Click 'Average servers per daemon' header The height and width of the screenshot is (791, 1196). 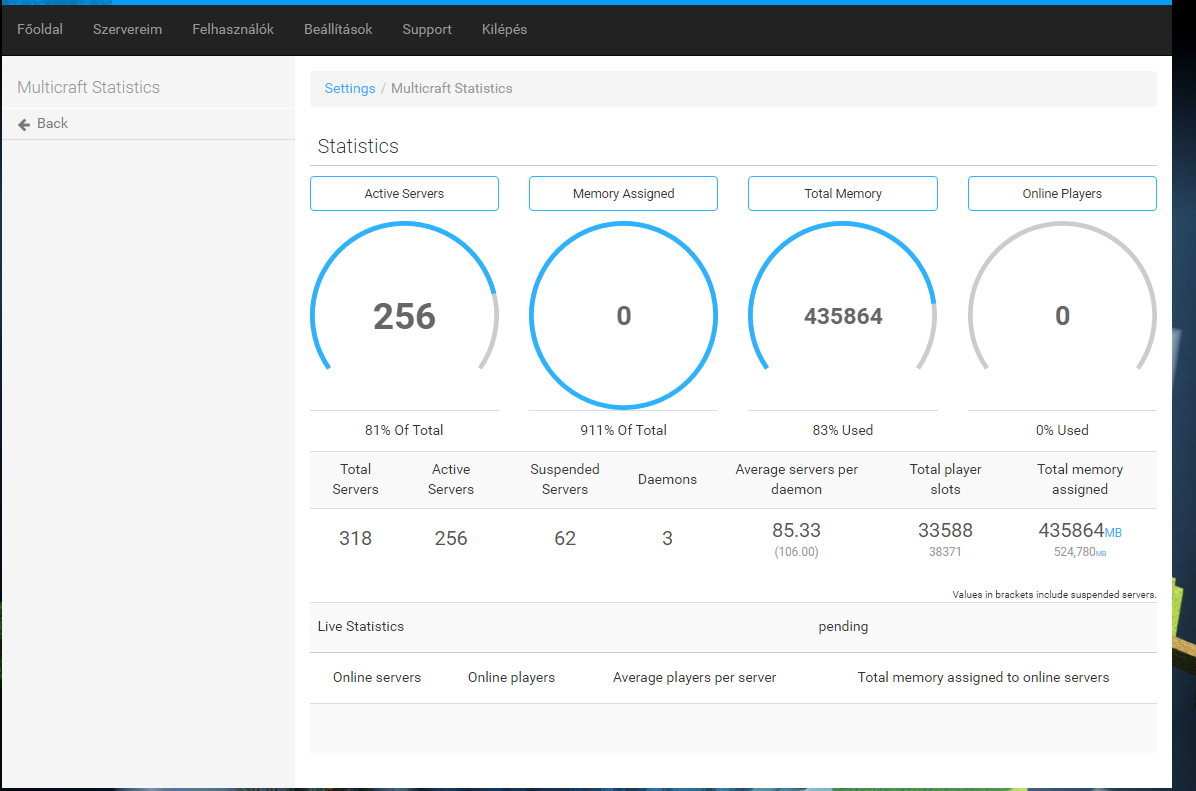pos(796,479)
